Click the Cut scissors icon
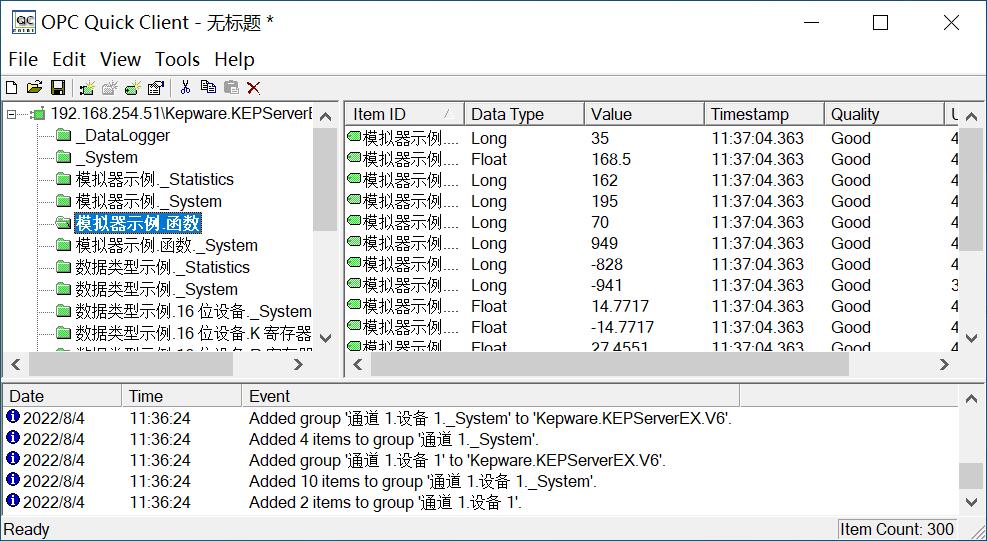Viewport: 987px width, 541px height. coord(185,88)
